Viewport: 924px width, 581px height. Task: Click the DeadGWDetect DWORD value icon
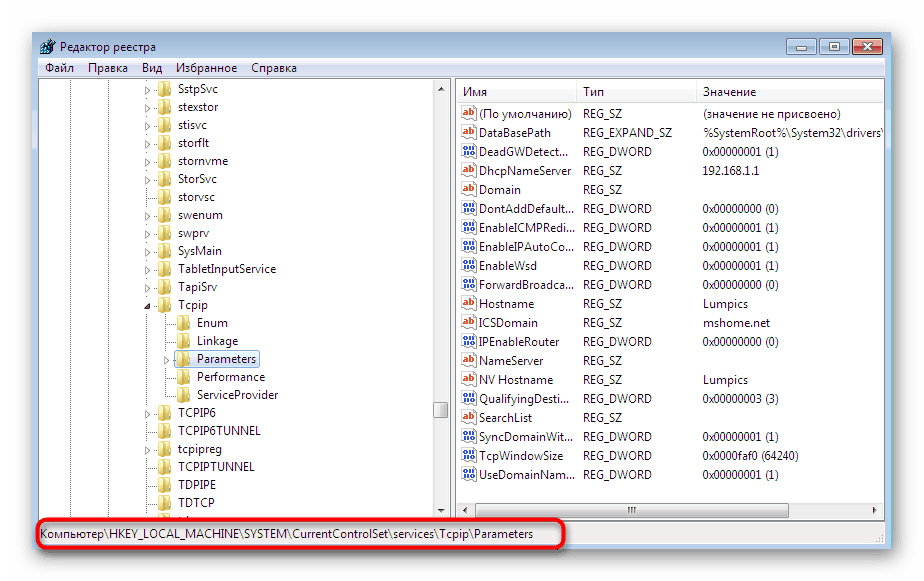(468, 151)
